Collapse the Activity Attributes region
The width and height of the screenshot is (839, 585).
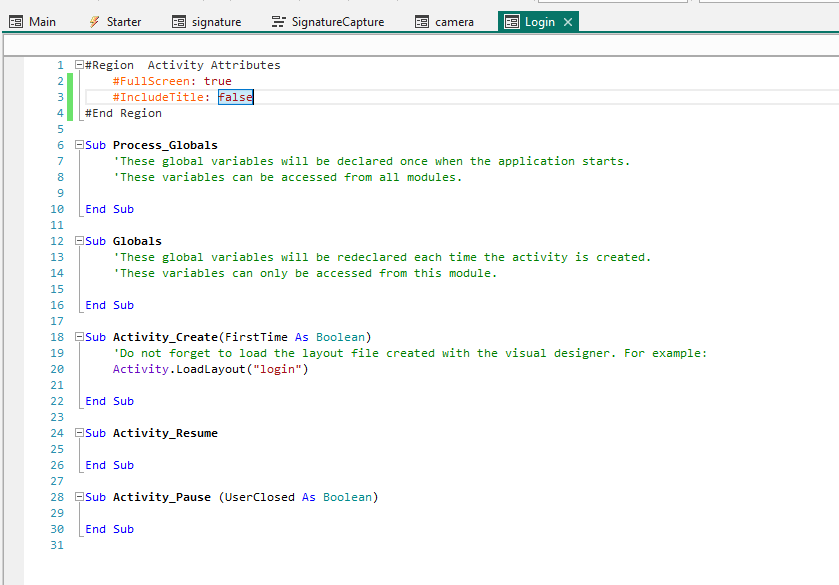click(79, 65)
